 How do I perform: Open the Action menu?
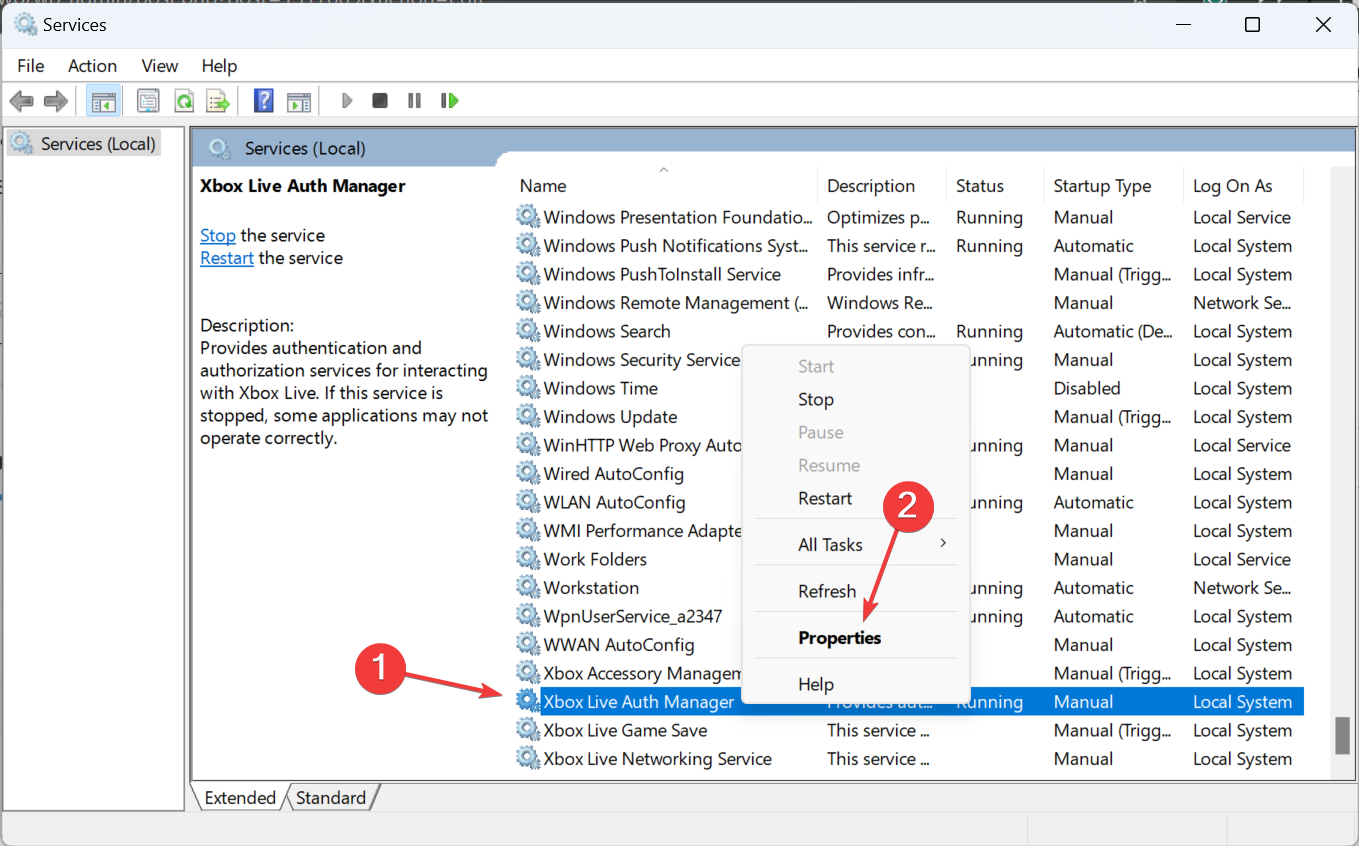tap(92, 66)
